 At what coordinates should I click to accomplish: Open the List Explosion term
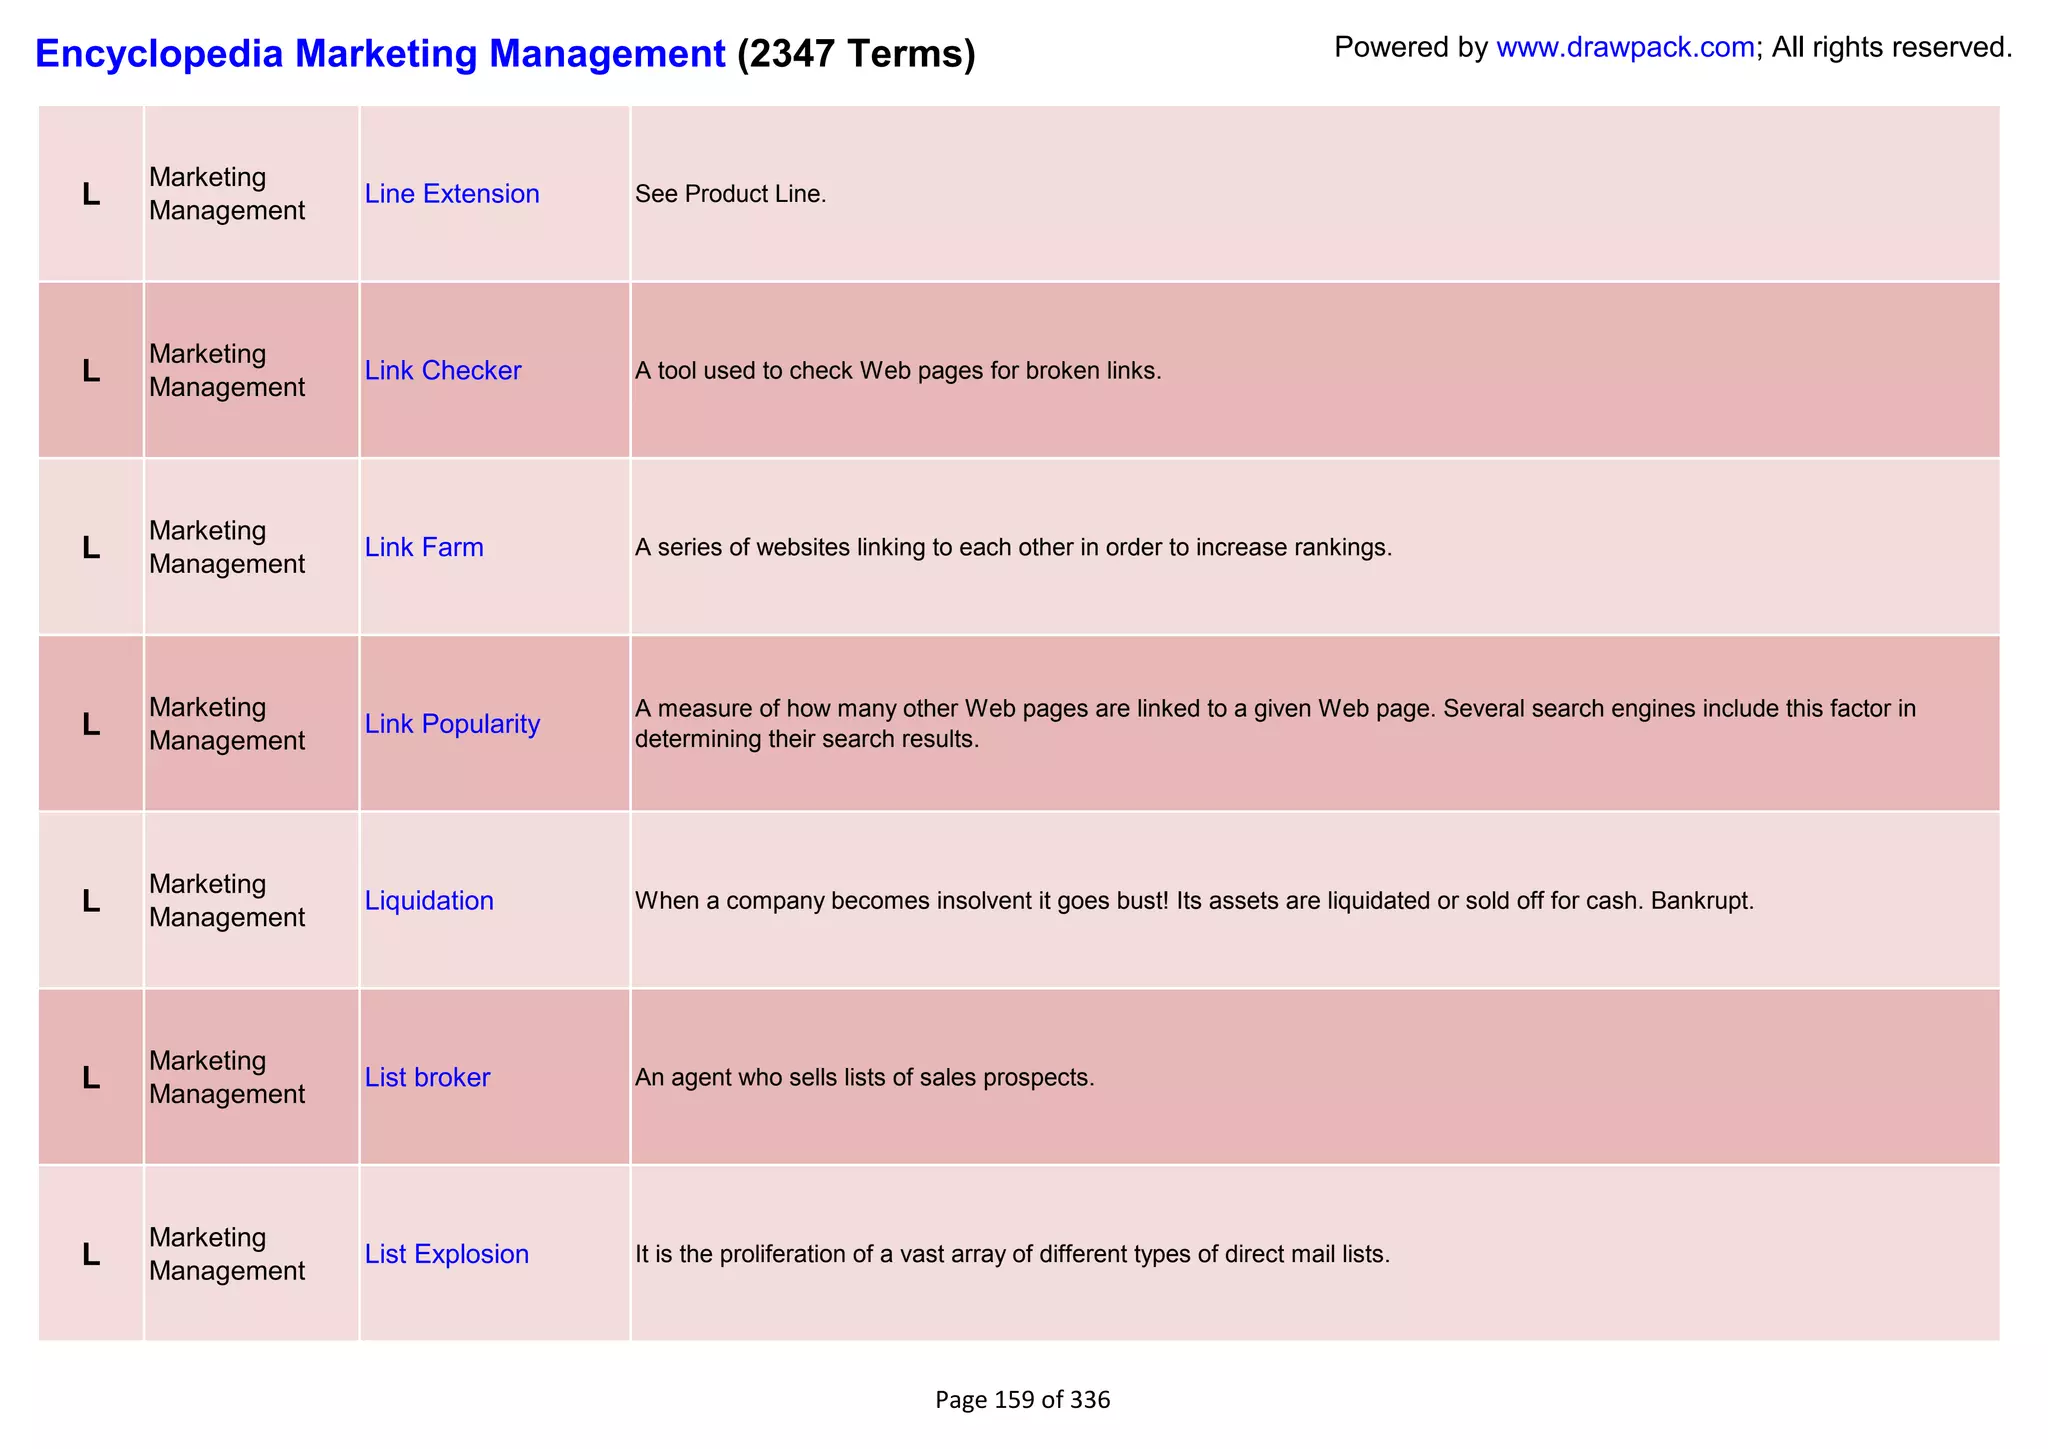447,1254
